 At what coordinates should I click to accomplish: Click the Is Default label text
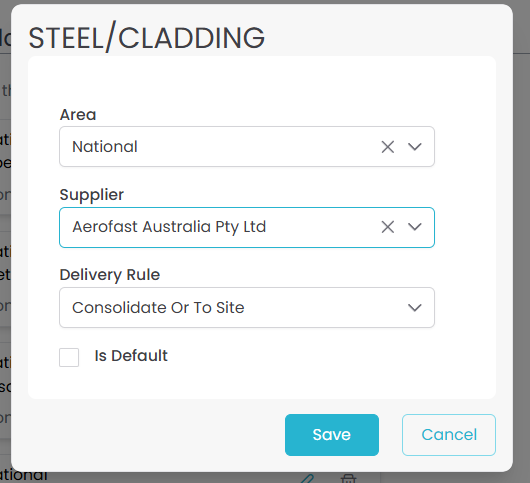(x=131, y=356)
